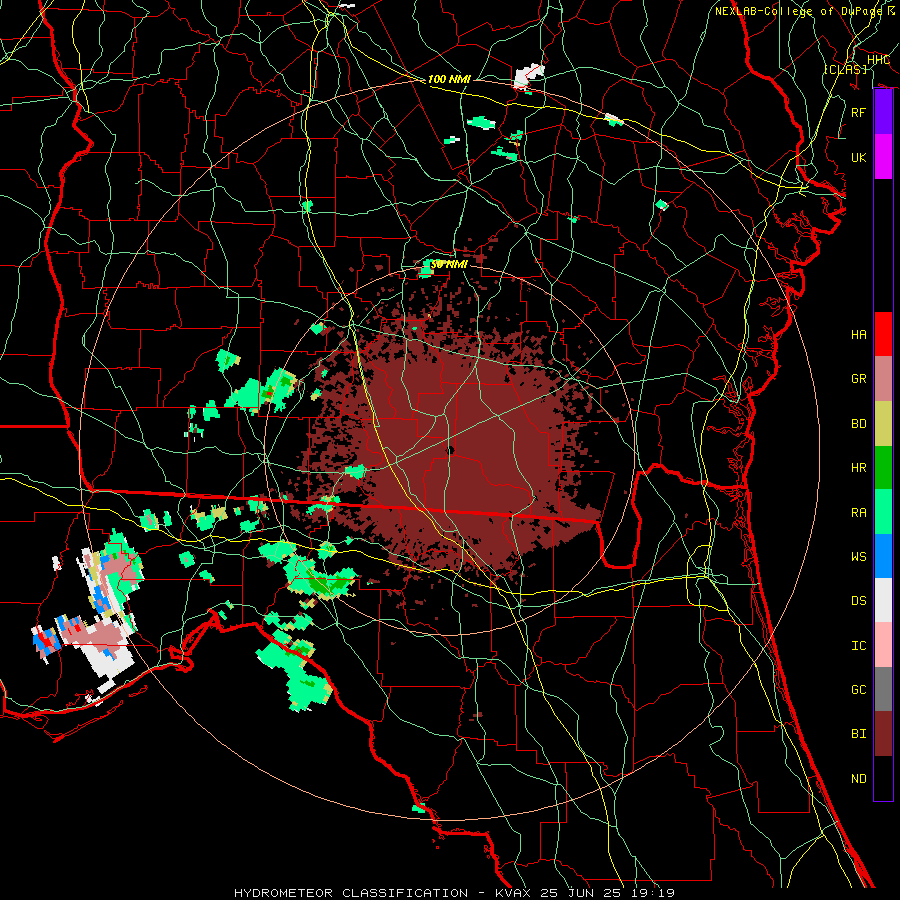Select the GC gray legend swatch
Image resolution: width=900 pixels, height=900 pixels.
883,689
